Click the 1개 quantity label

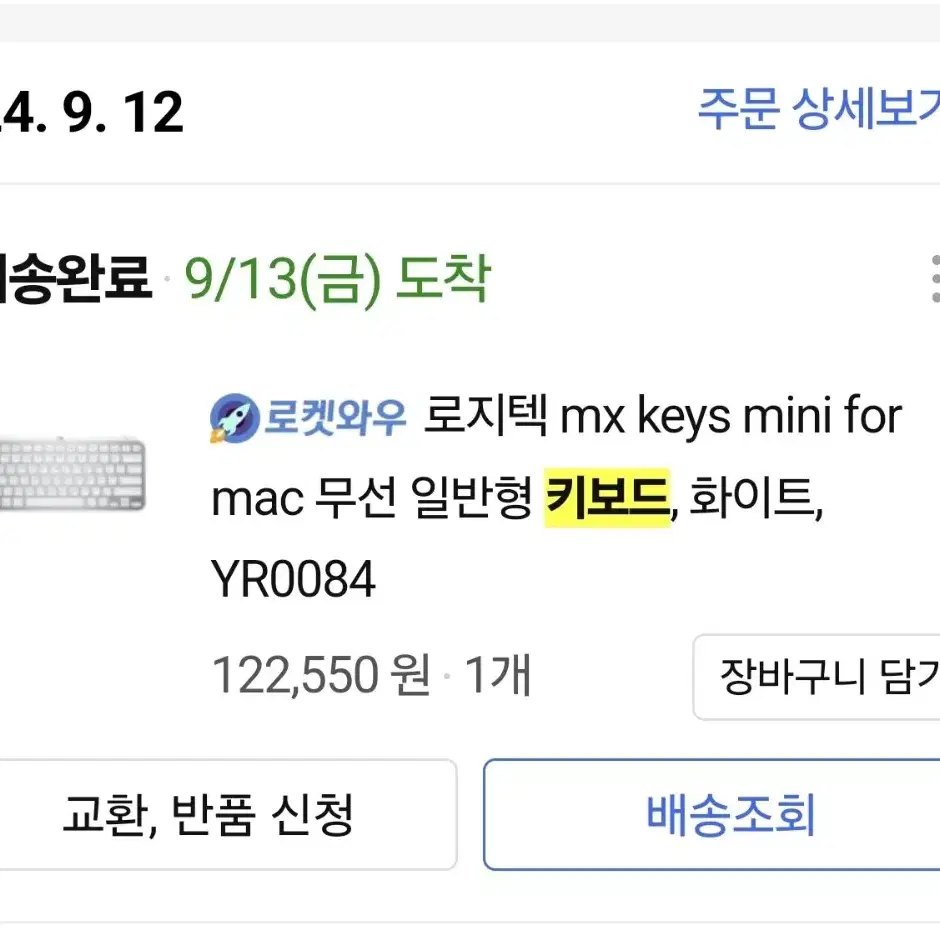click(x=498, y=676)
